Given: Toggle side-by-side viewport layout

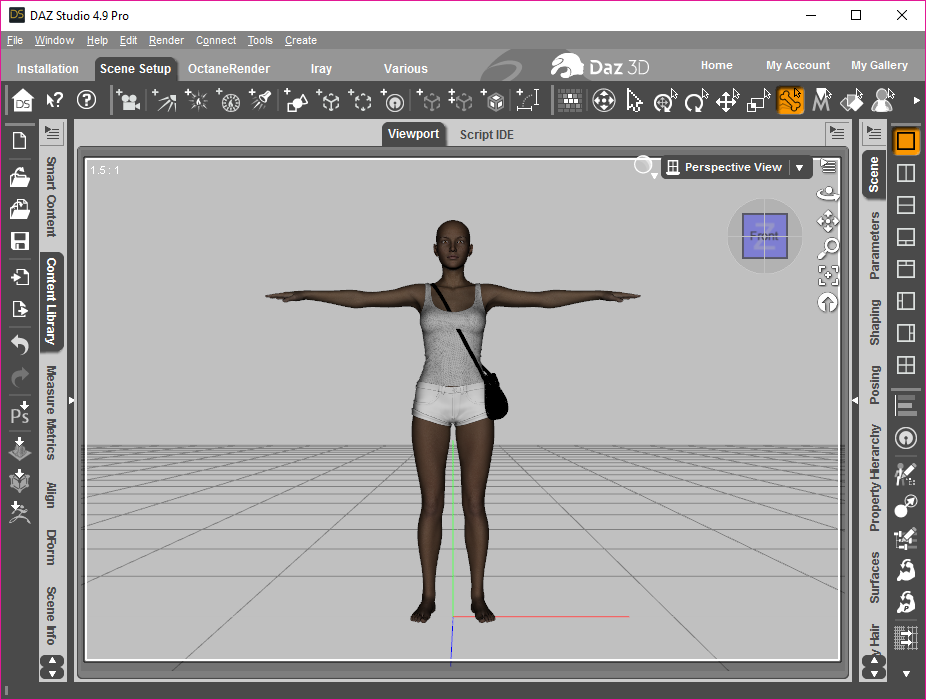Looking at the screenshot, I should pos(906,173).
